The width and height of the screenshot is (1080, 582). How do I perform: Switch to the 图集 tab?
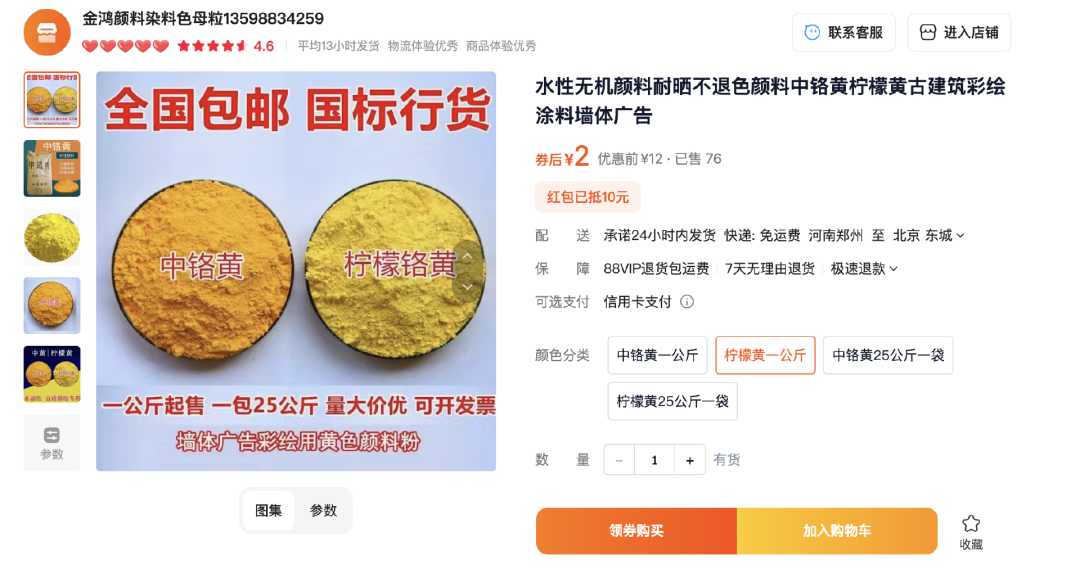coord(269,510)
